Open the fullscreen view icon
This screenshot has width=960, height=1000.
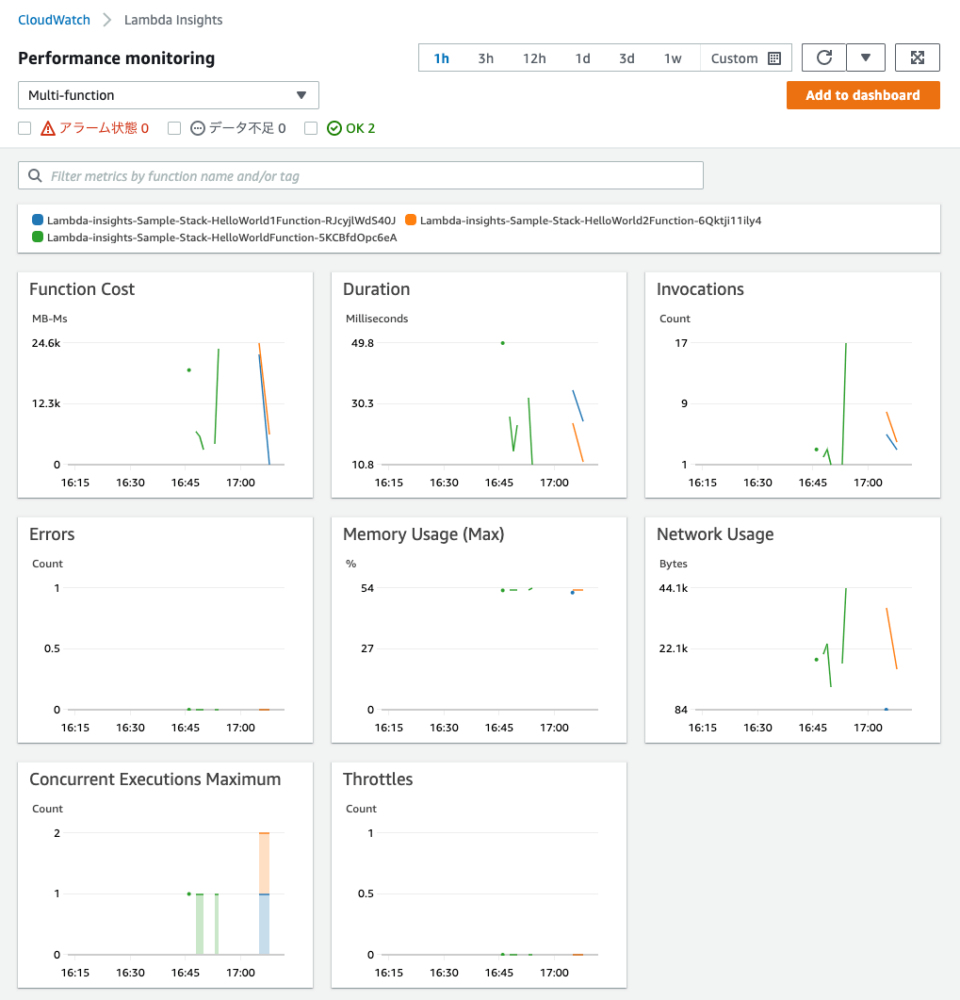click(917, 57)
